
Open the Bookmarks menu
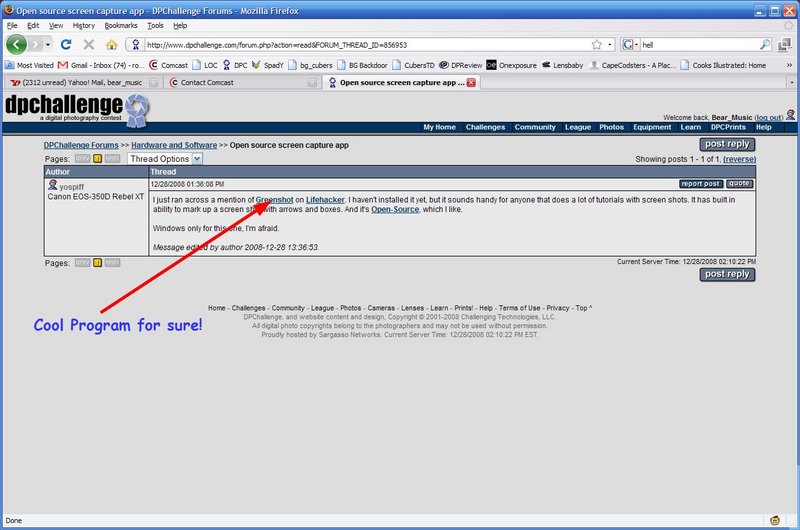[121, 25]
